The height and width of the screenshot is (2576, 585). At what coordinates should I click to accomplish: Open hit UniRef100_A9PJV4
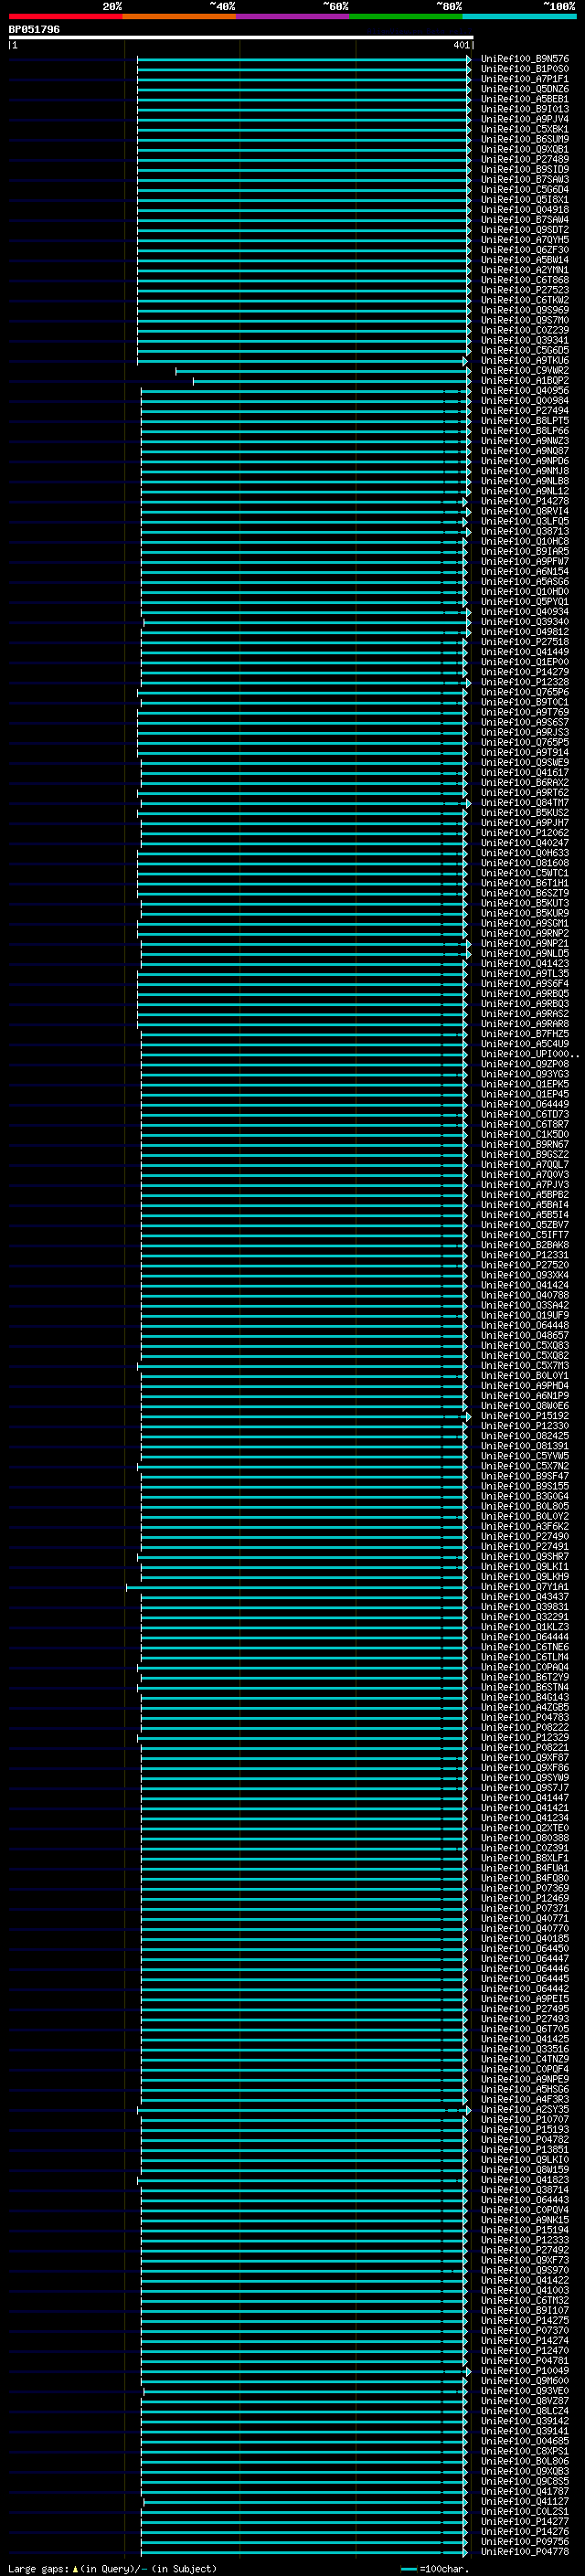pyautogui.click(x=524, y=119)
